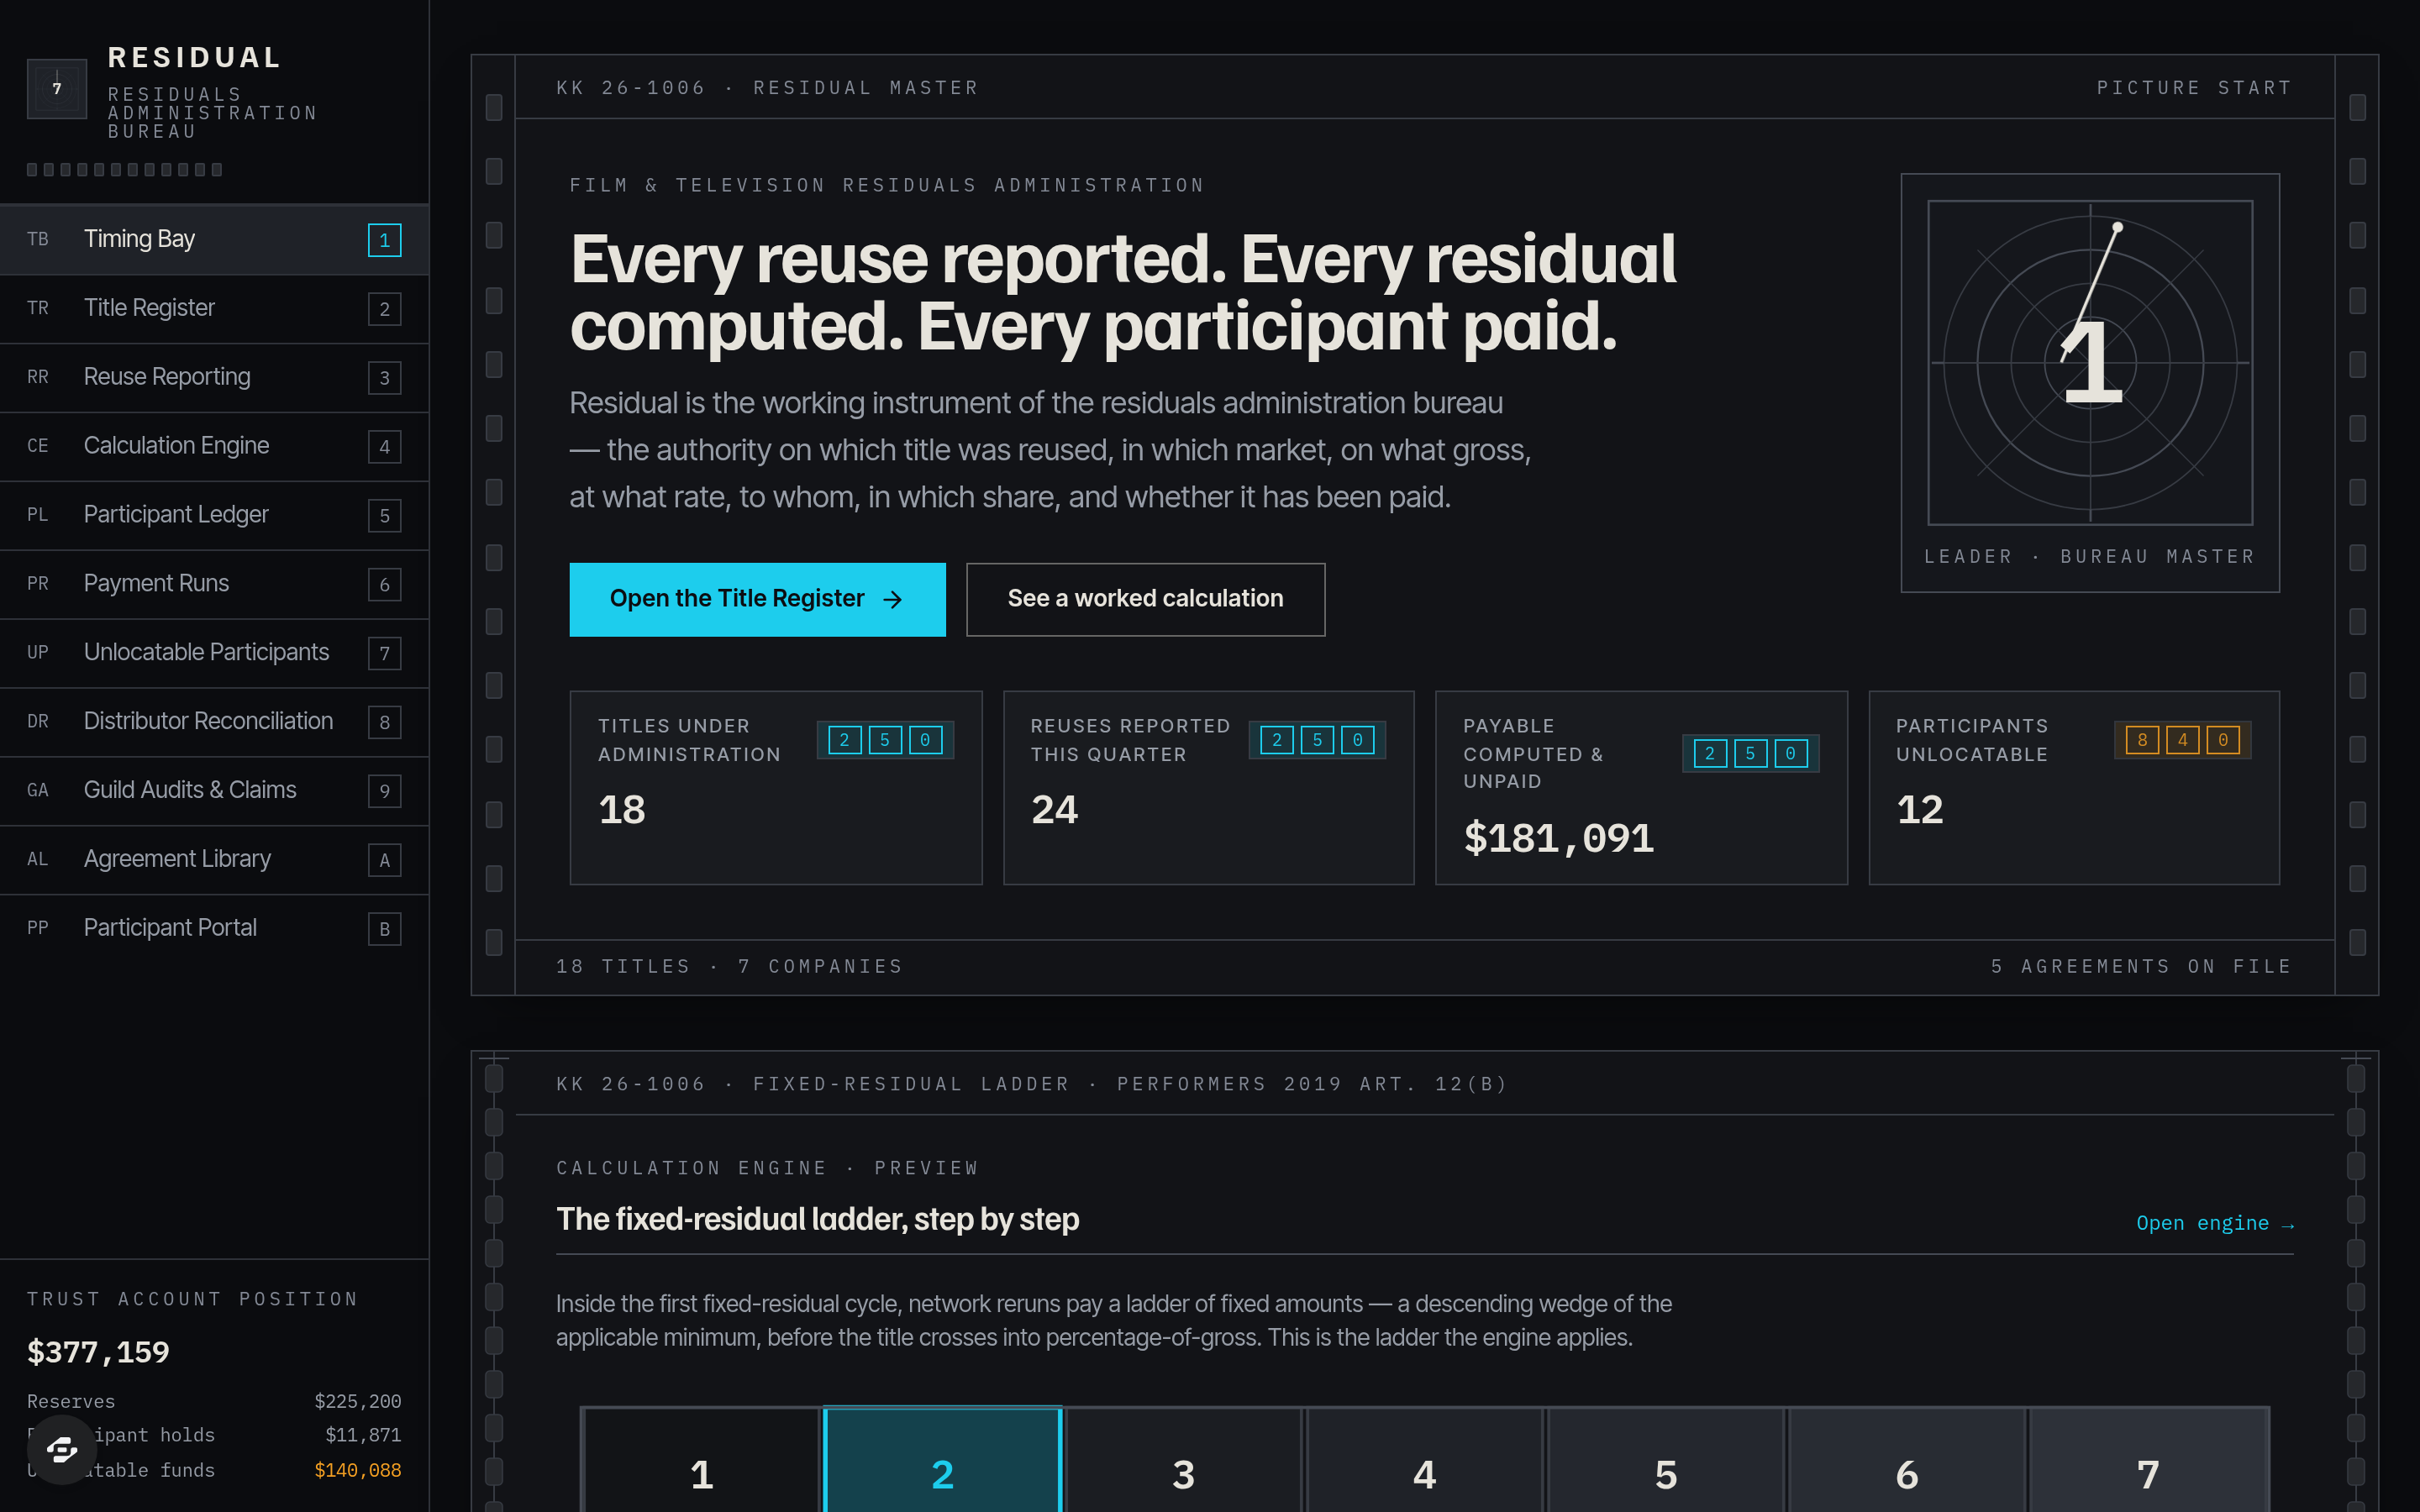Click the TRUST ACCOUNT POSITION heading
This screenshot has height=1512, width=2420.
[x=192, y=1299]
